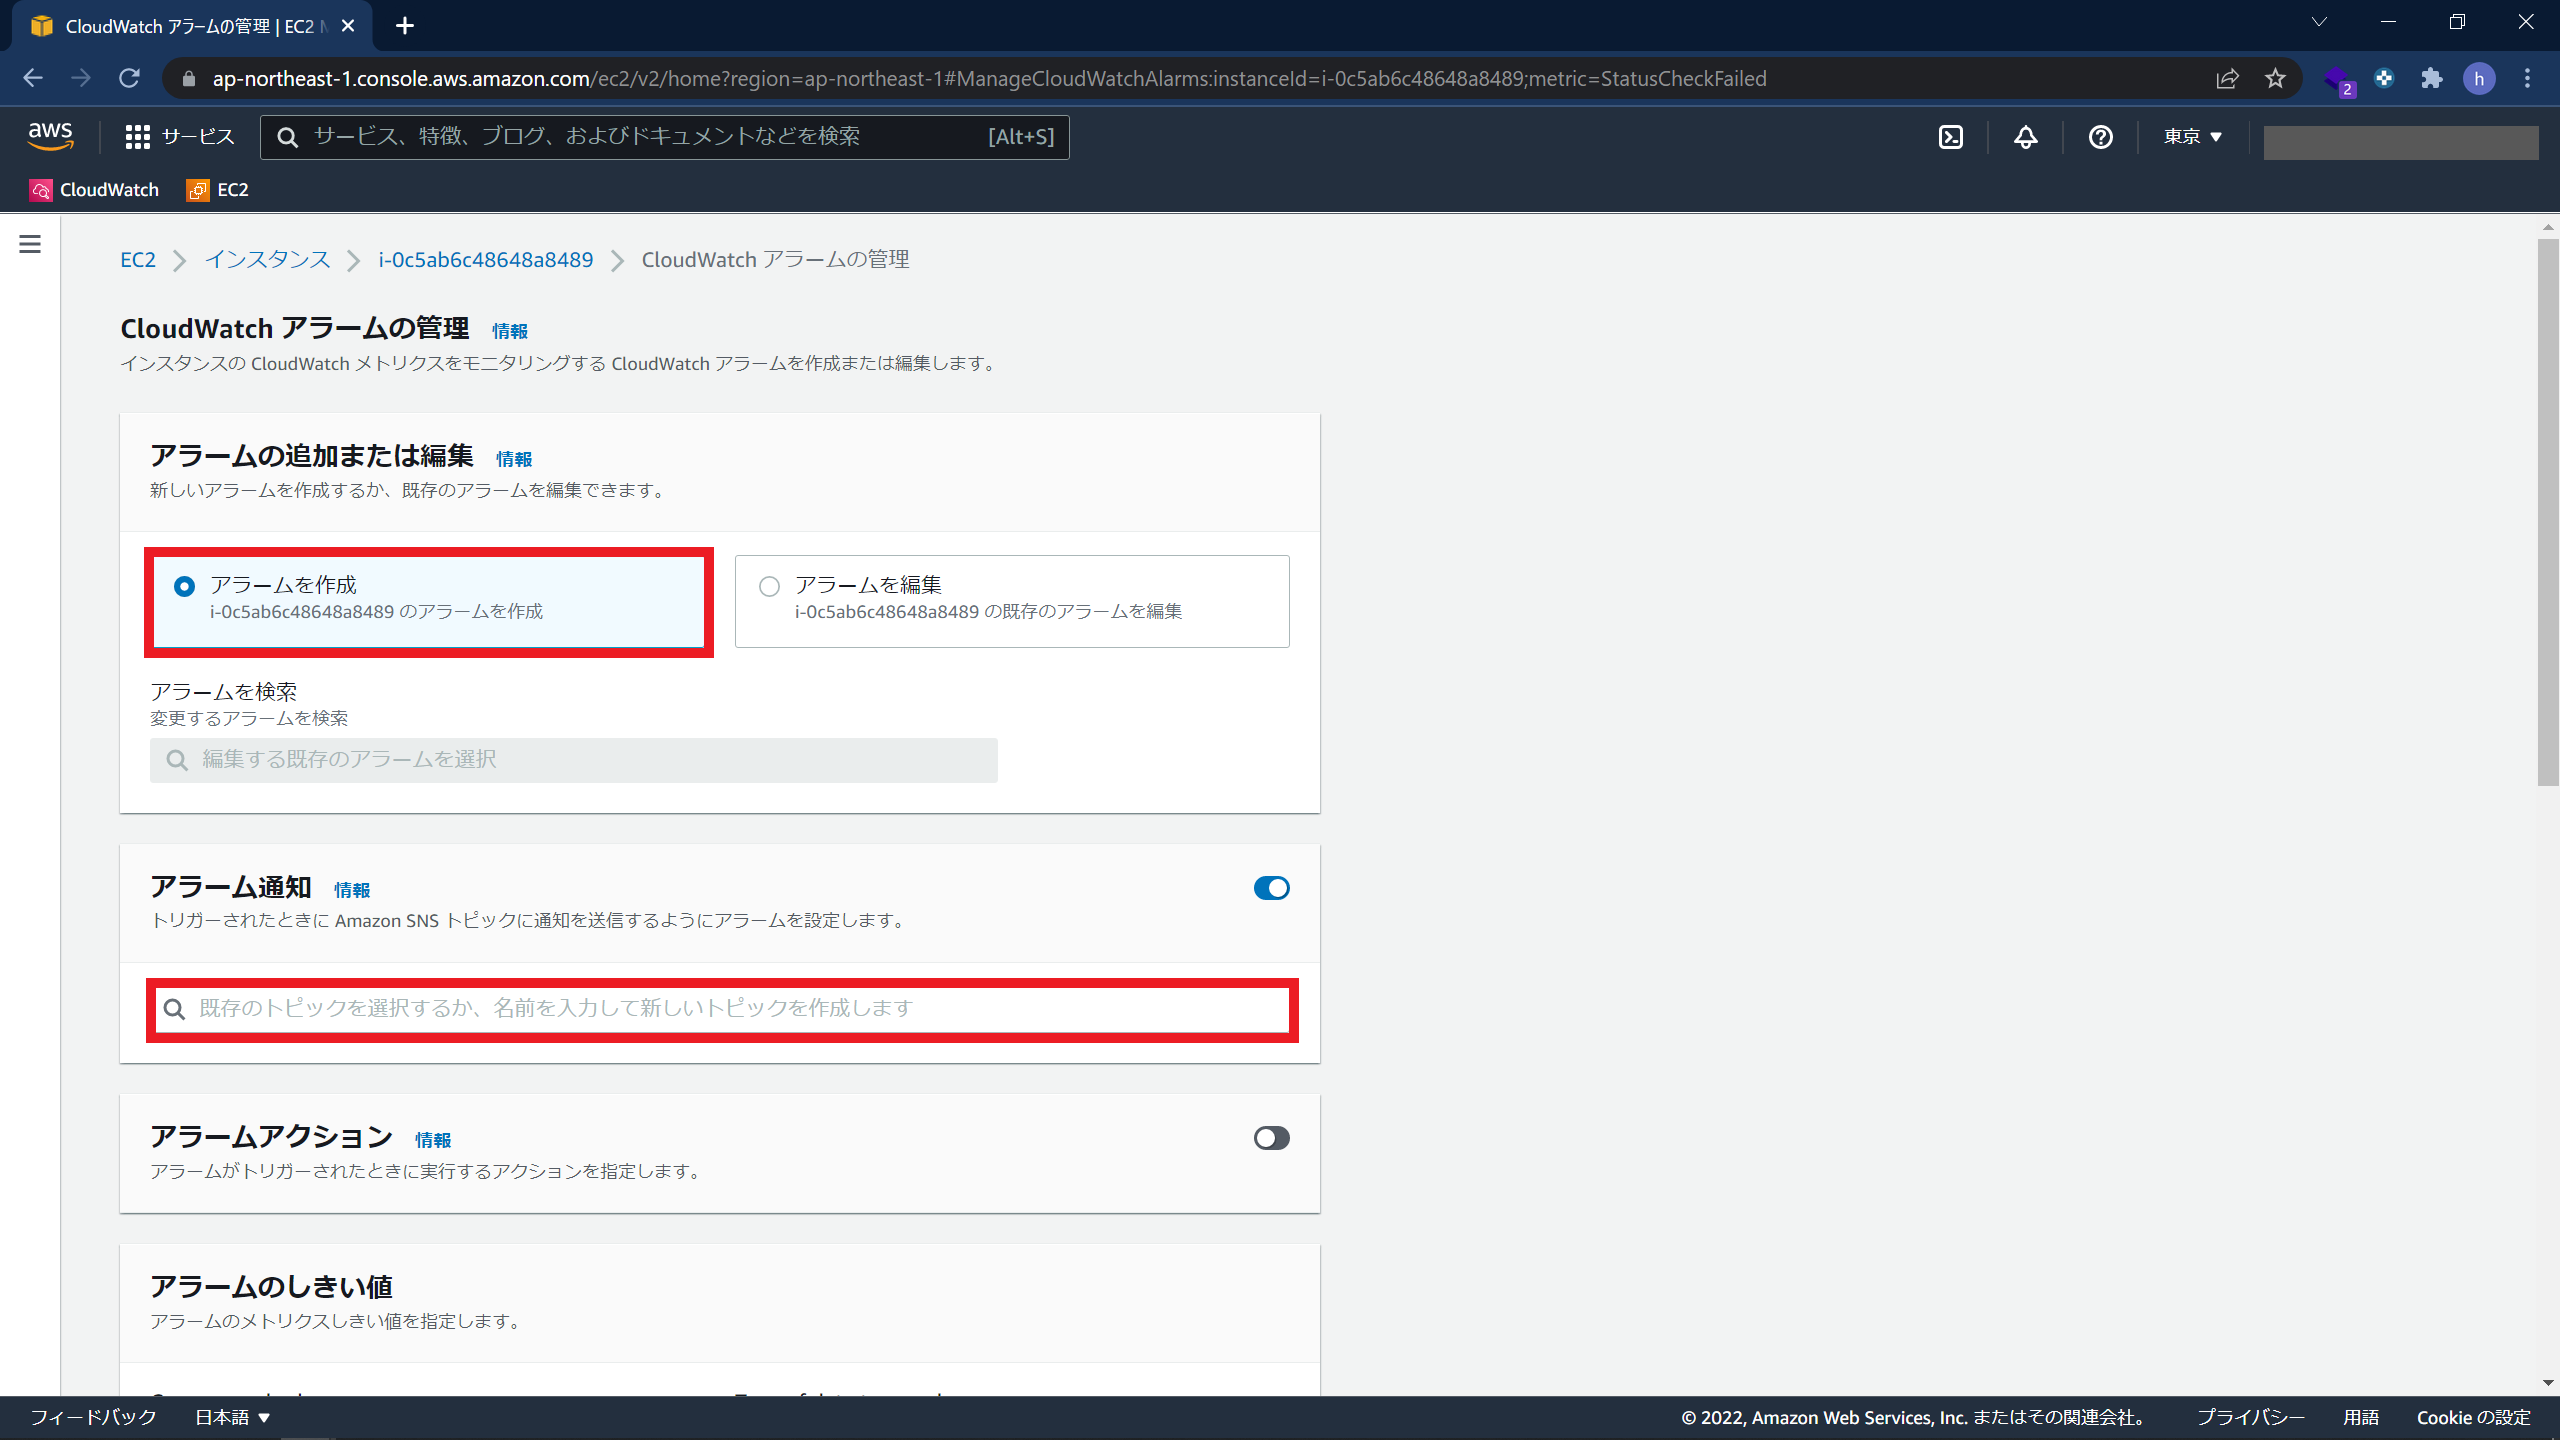Open 情報 link beside アラーム通知
Image resolution: width=2560 pixels, height=1440 pixels.
[352, 890]
